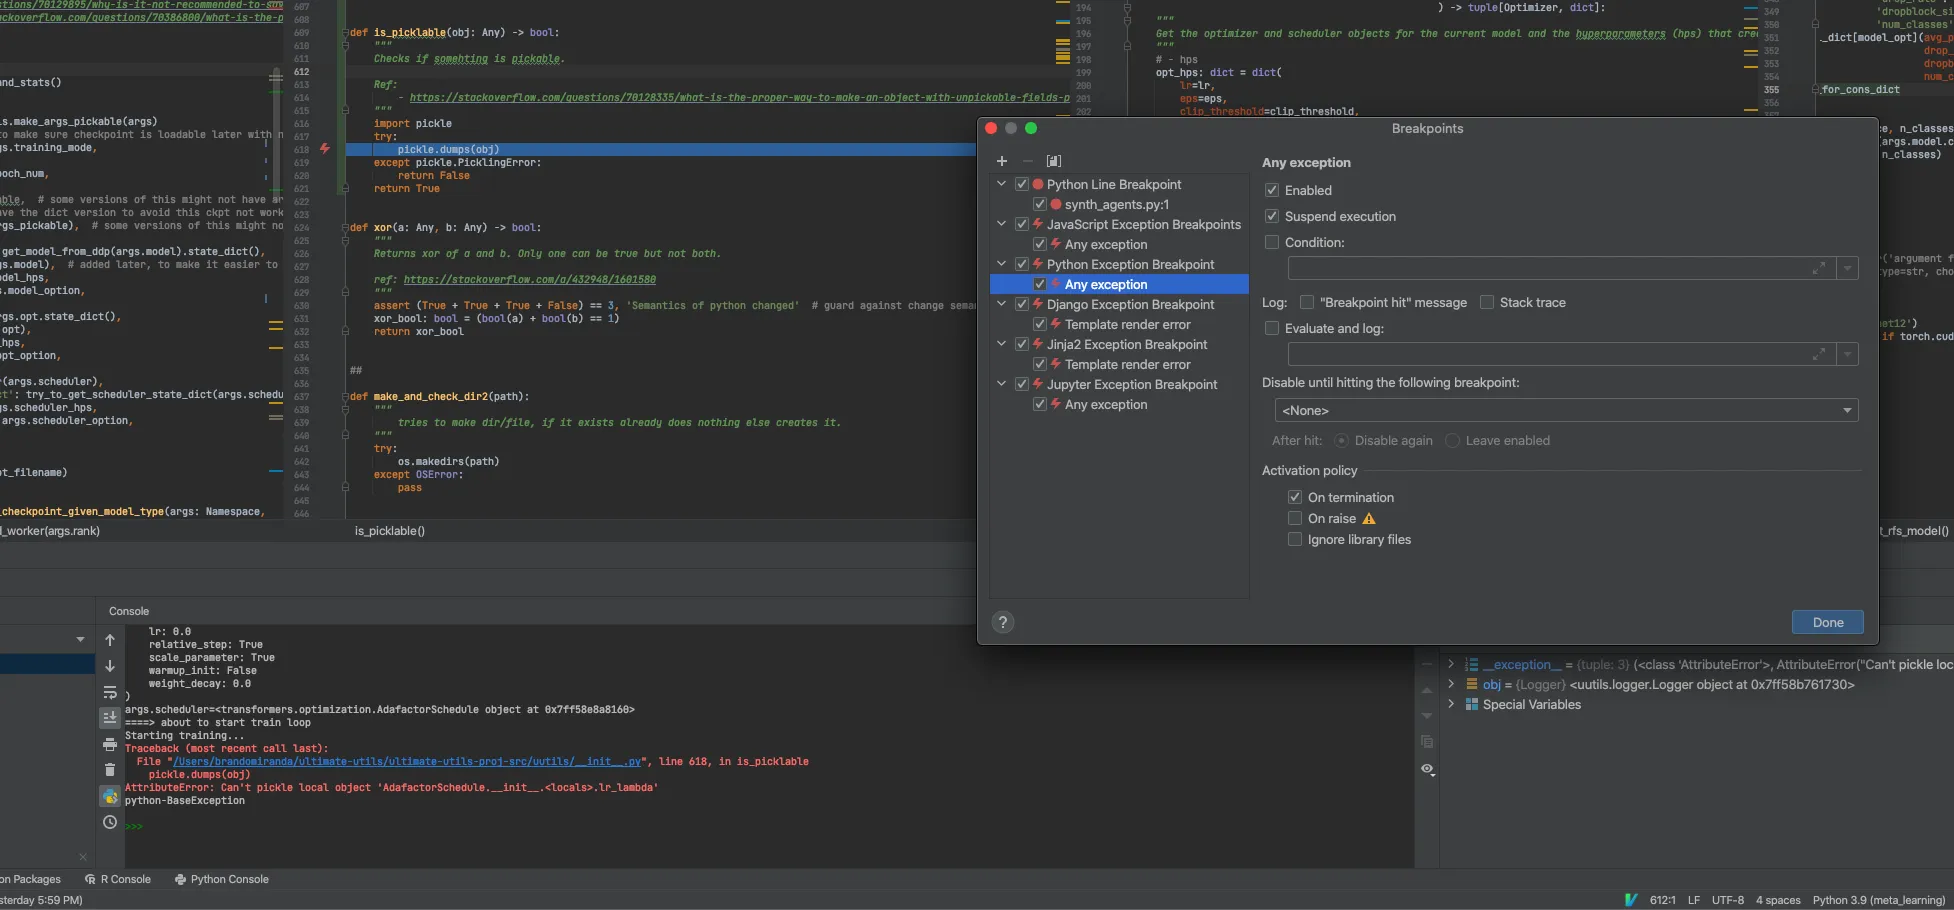Click the eye watches icon in variables
Viewport: 1954px width, 910px height.
point(1427,769)
